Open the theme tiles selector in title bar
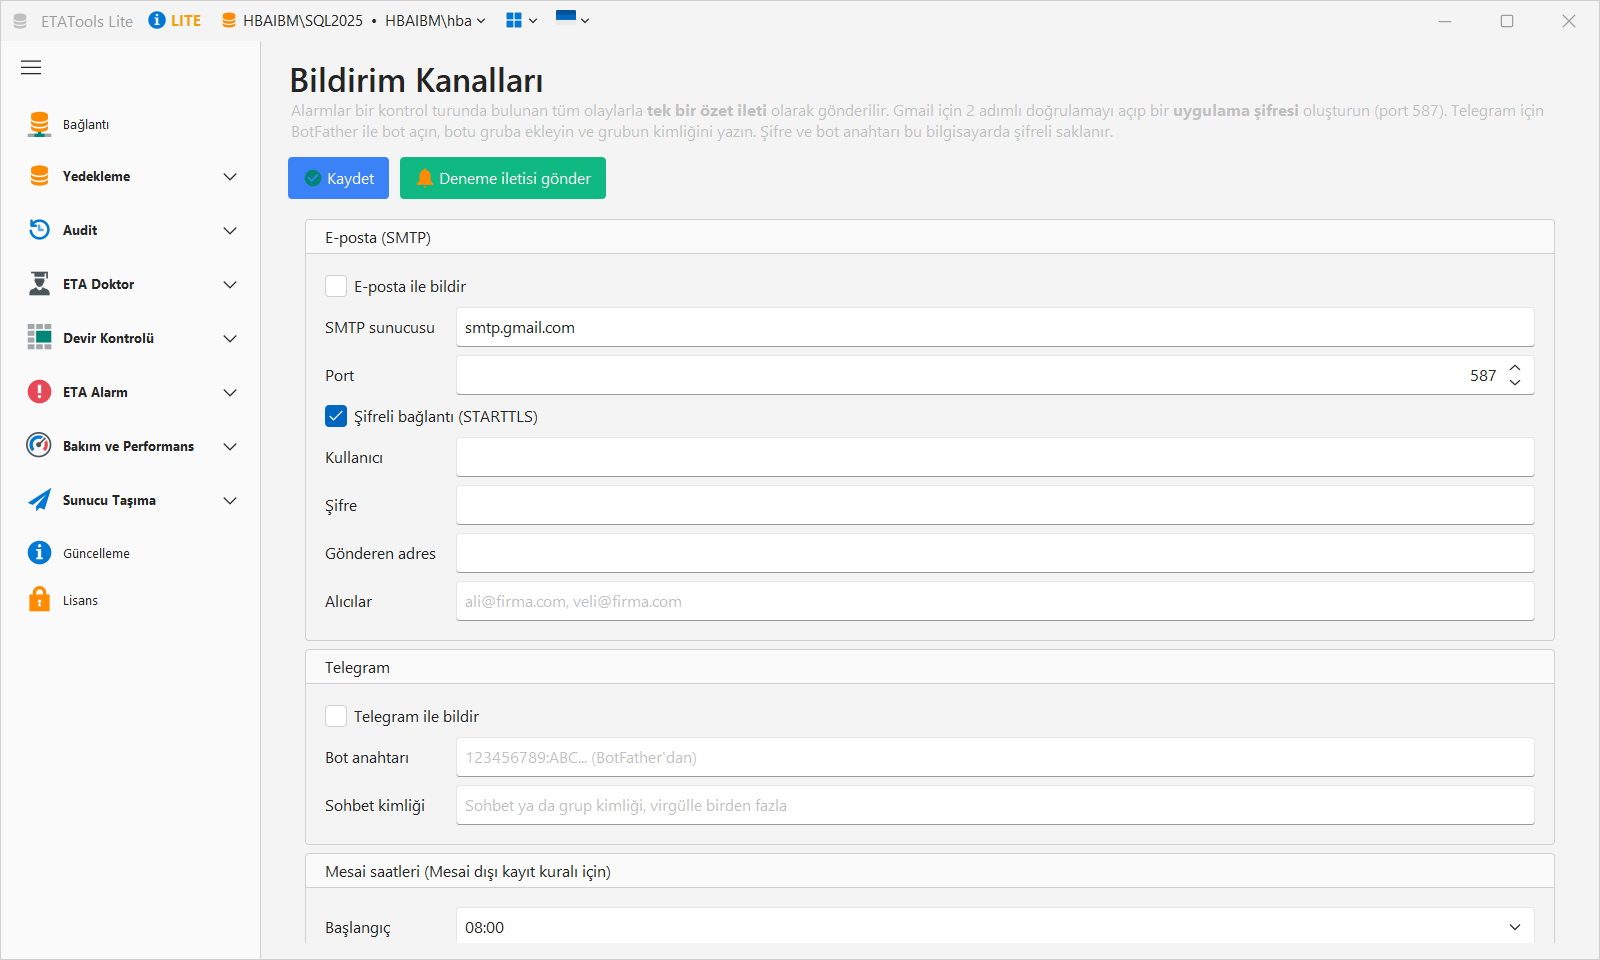 pyautogui.click(x=521, y=20)
